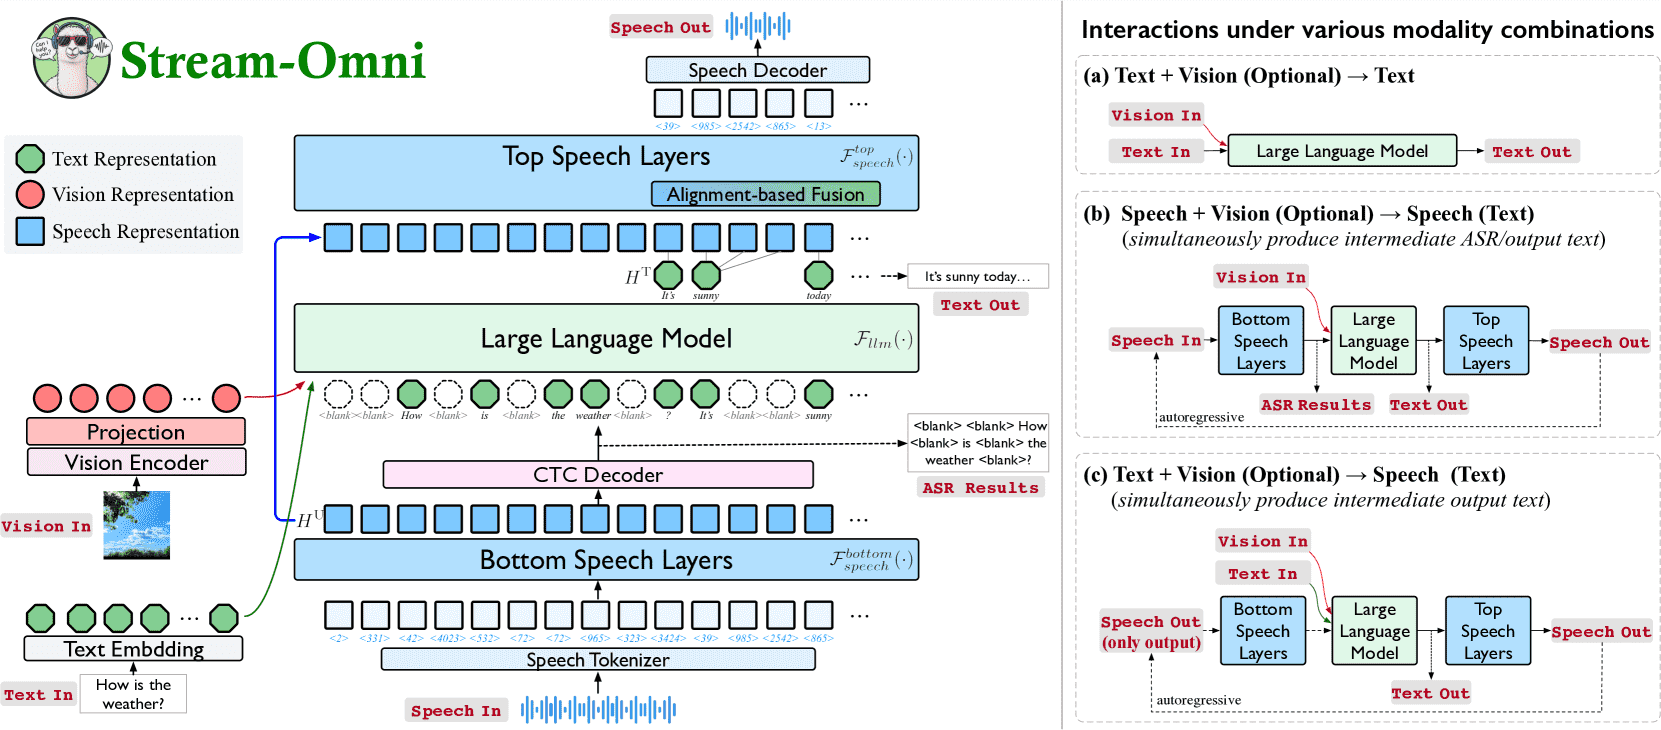Select the Alignment-based Fusion box
Screen dimensions: 1661x730
pos(766,194)
